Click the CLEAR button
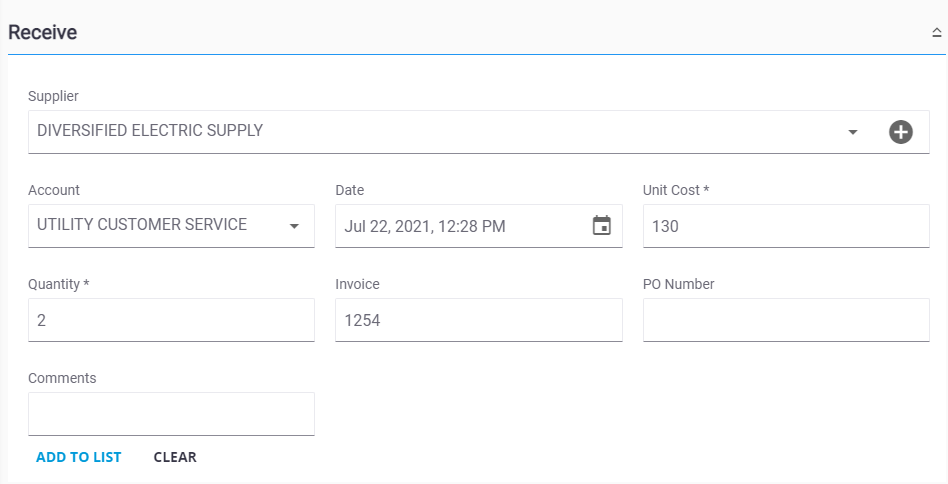The image size is (948, 484). tap(175, 457)
